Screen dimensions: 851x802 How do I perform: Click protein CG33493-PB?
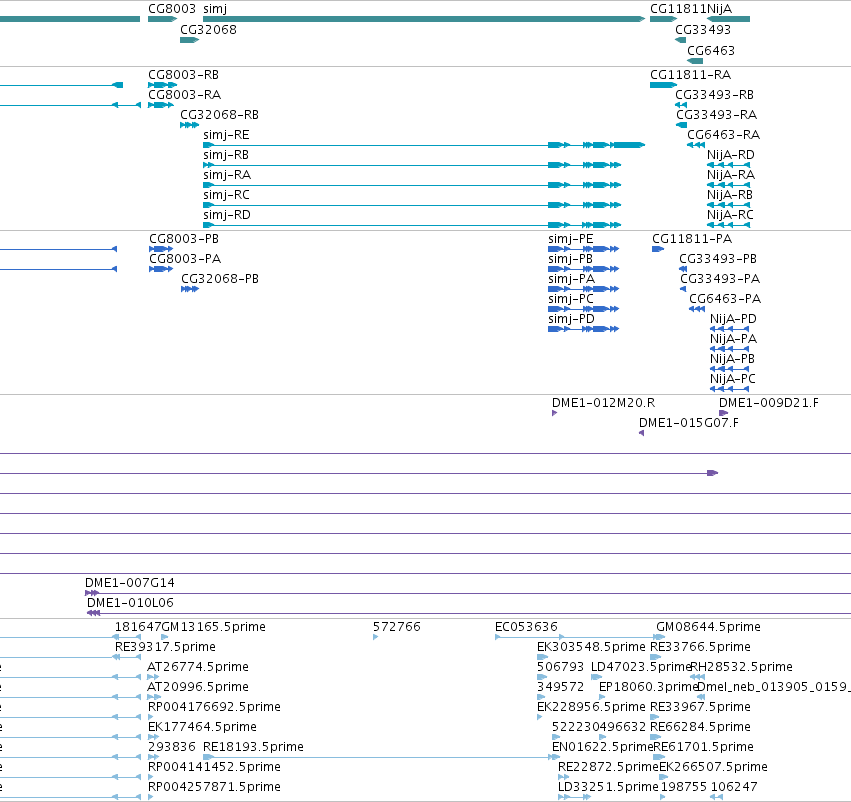tap(717, 259)
